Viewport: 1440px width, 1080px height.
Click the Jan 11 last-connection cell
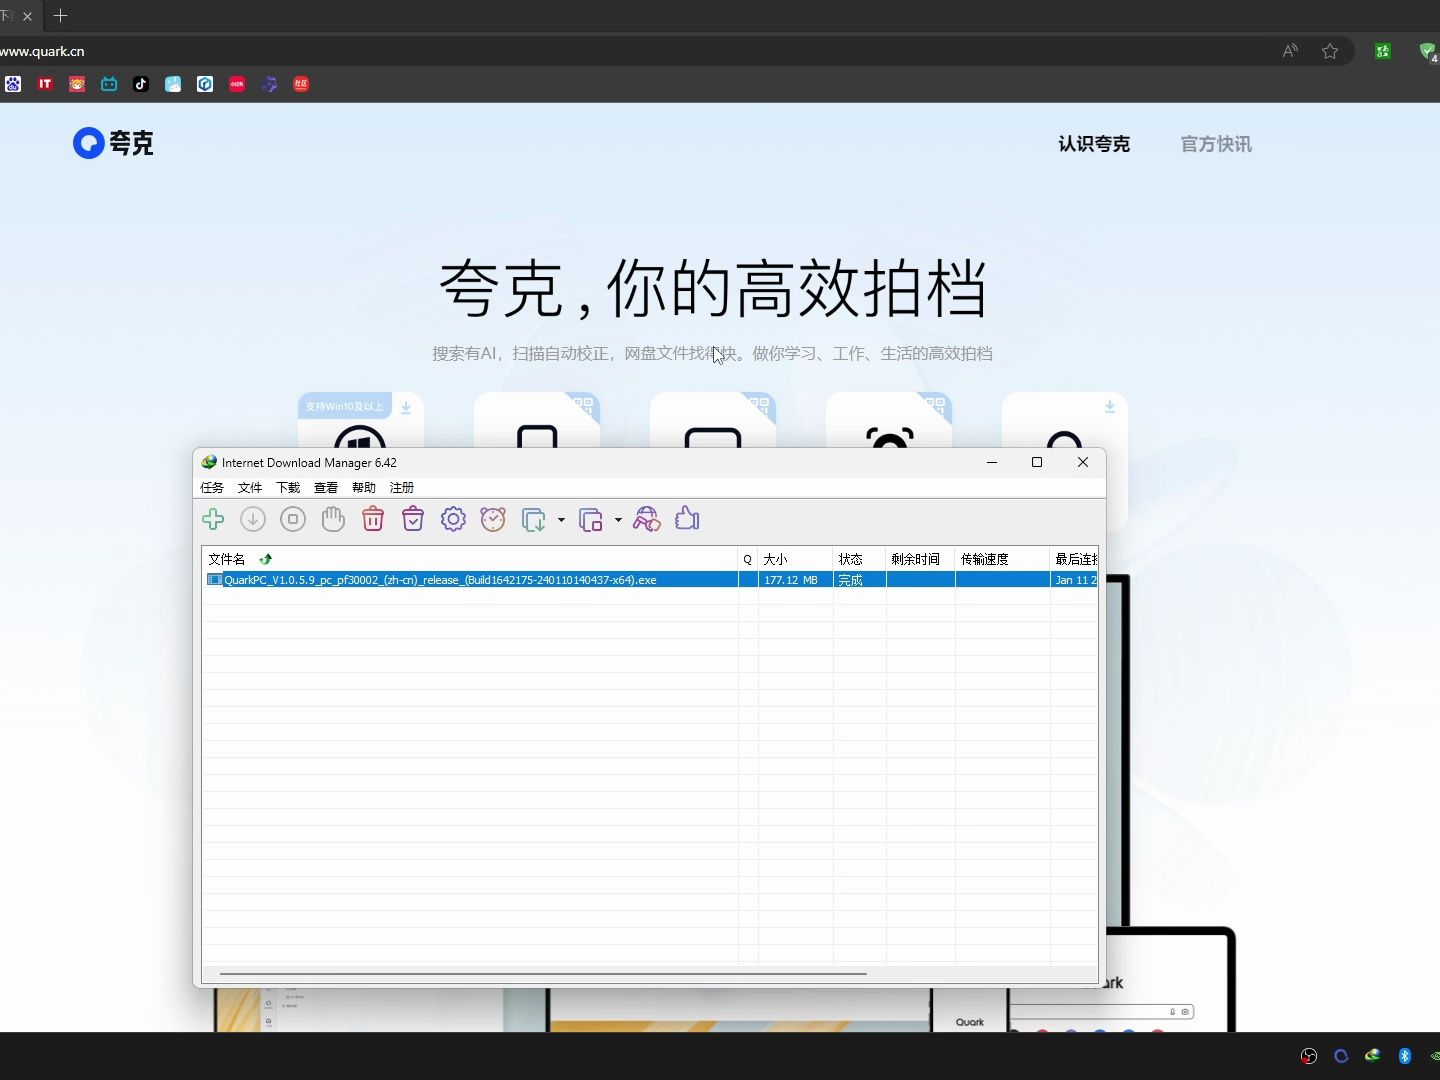click(x=1075, y=580)
